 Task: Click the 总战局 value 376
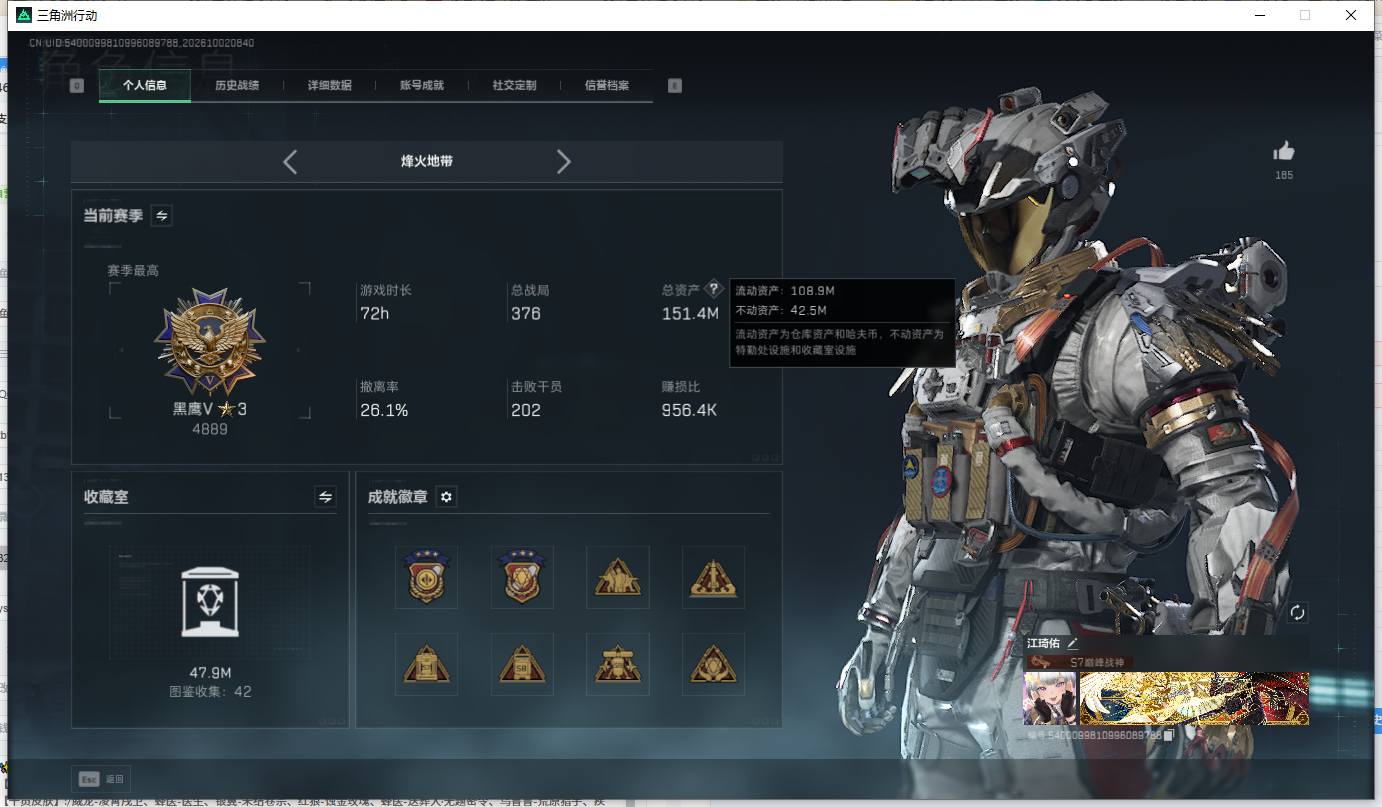525,314
